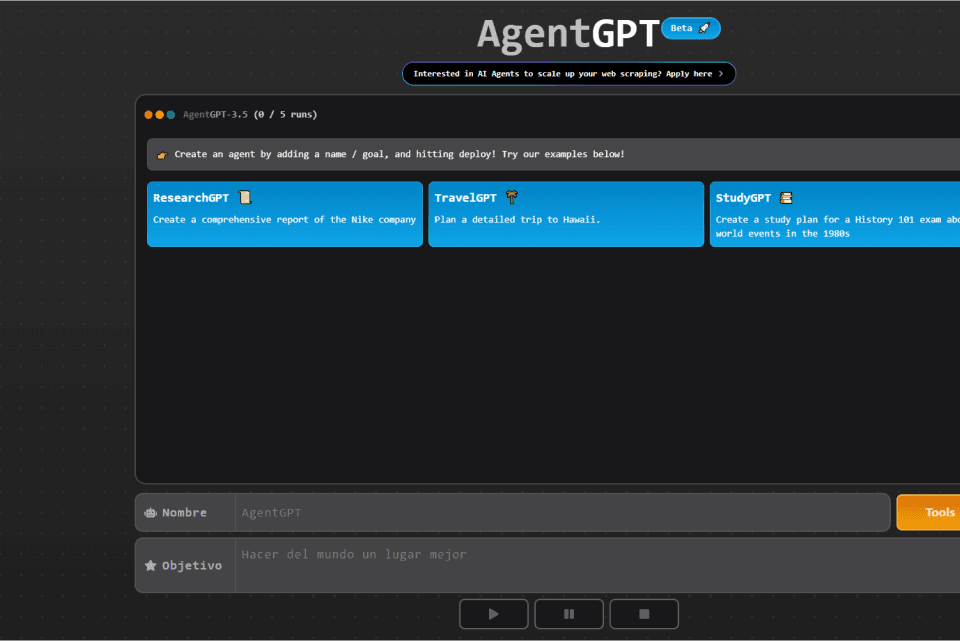Focus the Objetivo goal text field
Screen dimensions: 960x641
598,565
